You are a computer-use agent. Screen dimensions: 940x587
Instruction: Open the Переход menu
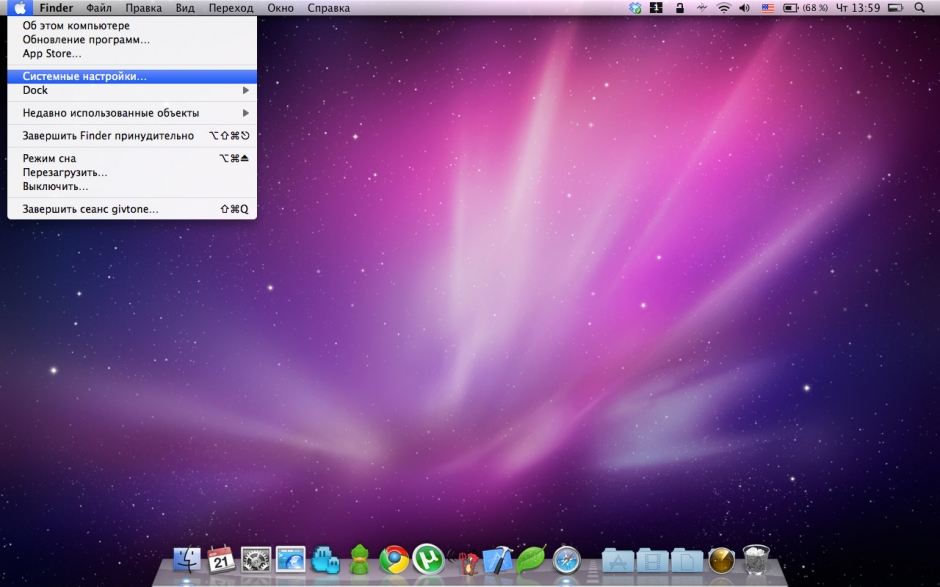231,8
